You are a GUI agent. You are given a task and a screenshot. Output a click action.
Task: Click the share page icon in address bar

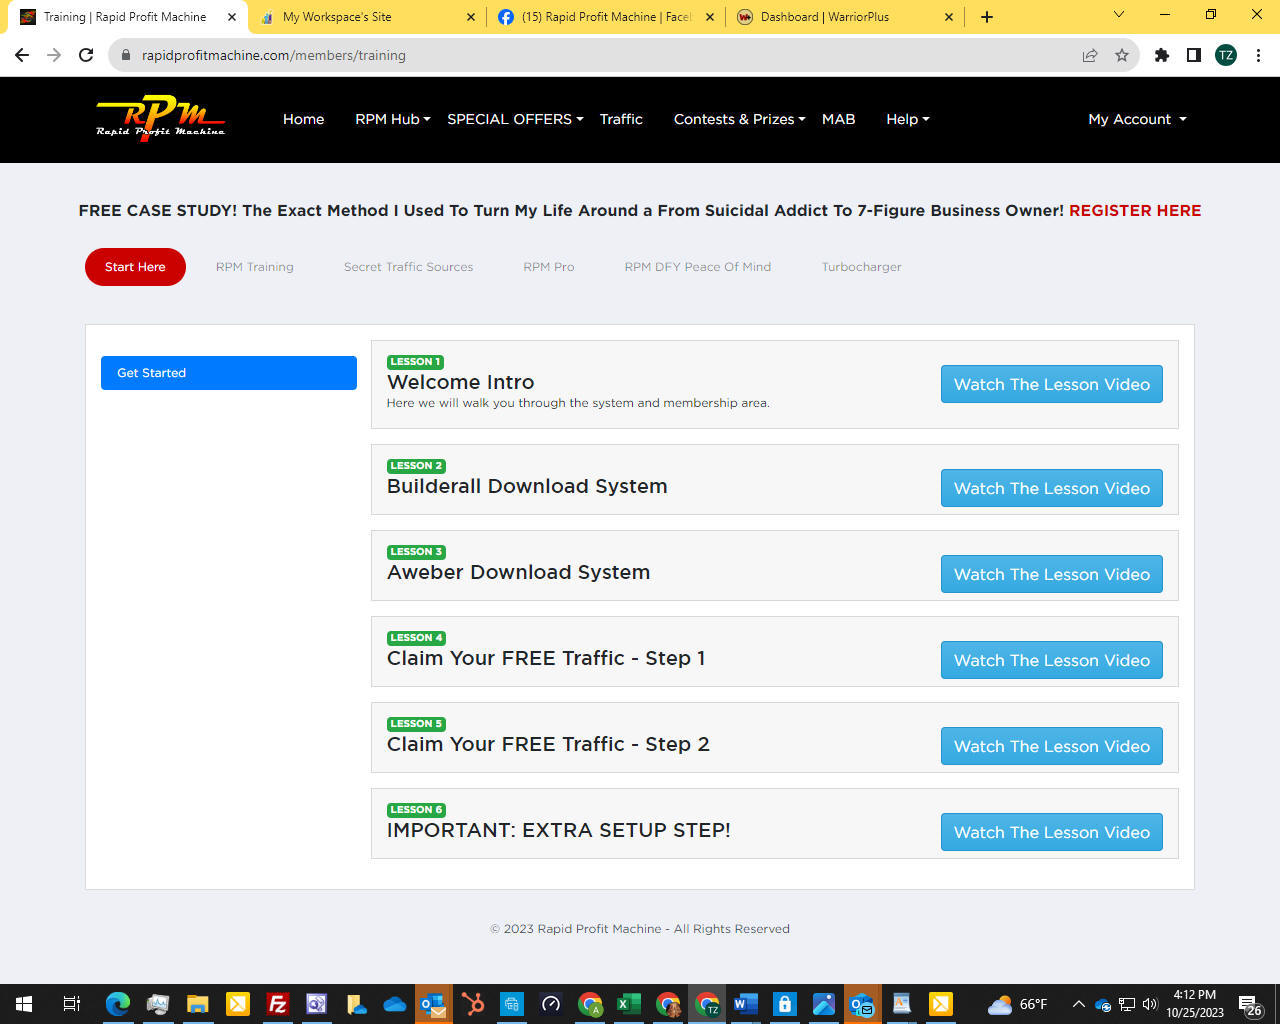(1090, 55)
